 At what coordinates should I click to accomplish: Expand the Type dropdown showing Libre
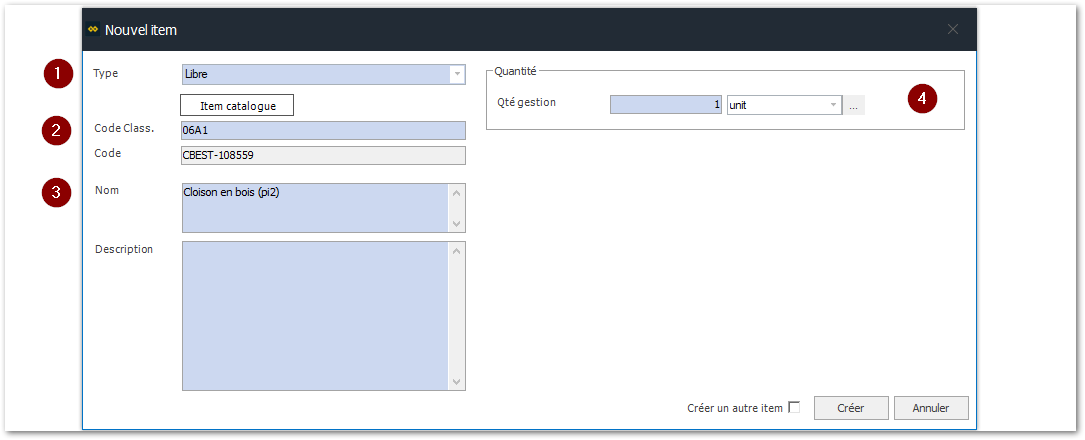click(x=457, y=74)
